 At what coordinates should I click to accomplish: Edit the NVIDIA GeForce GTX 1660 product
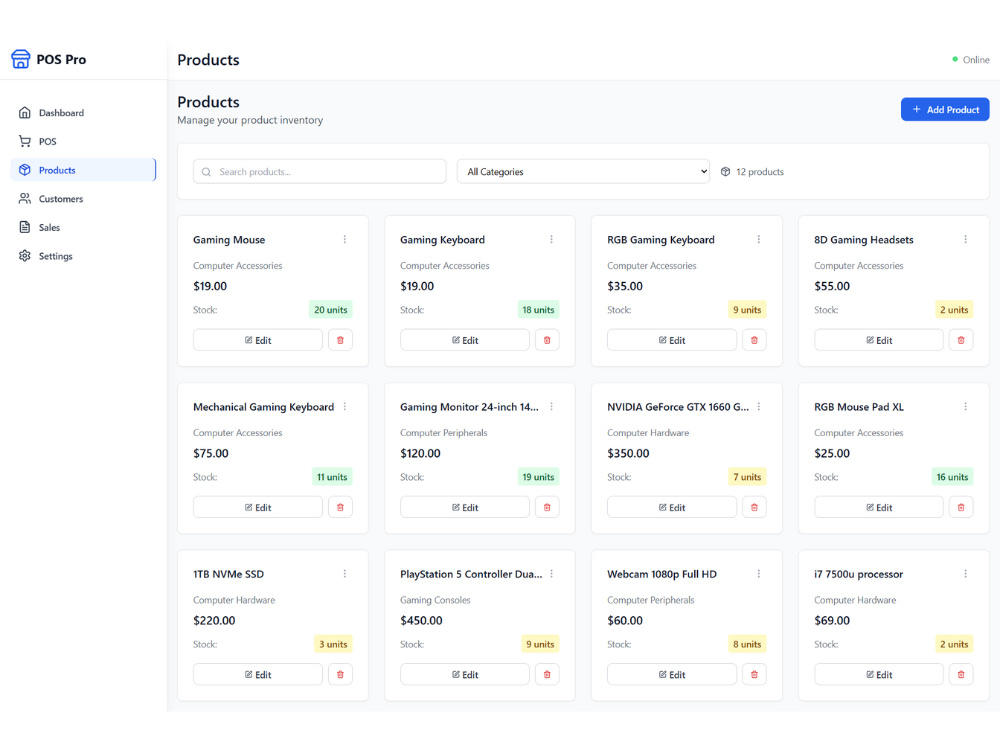[x=672, y=507]
